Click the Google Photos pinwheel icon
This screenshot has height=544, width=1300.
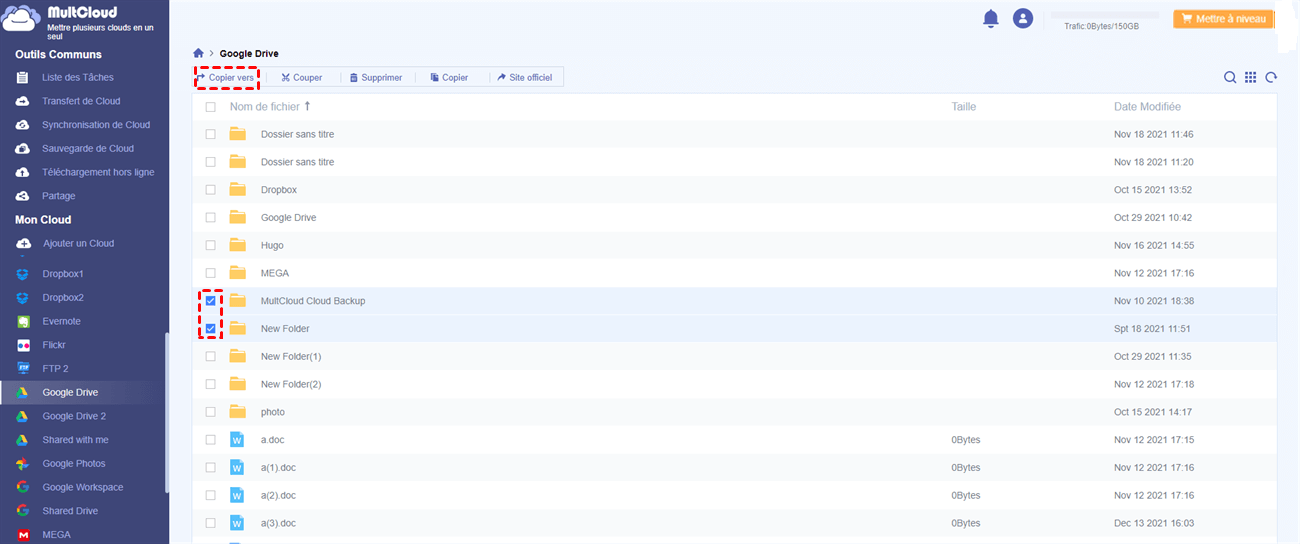pos(23,464)
